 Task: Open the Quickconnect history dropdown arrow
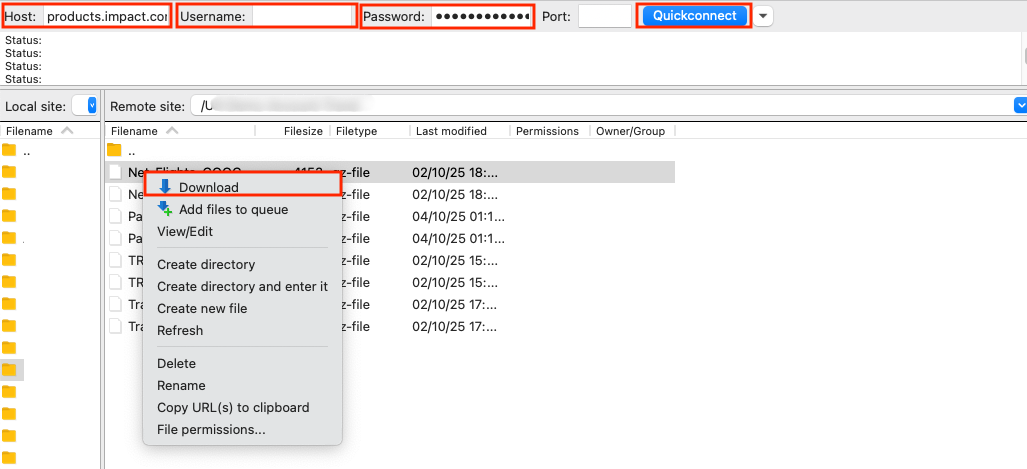point(765,16)
